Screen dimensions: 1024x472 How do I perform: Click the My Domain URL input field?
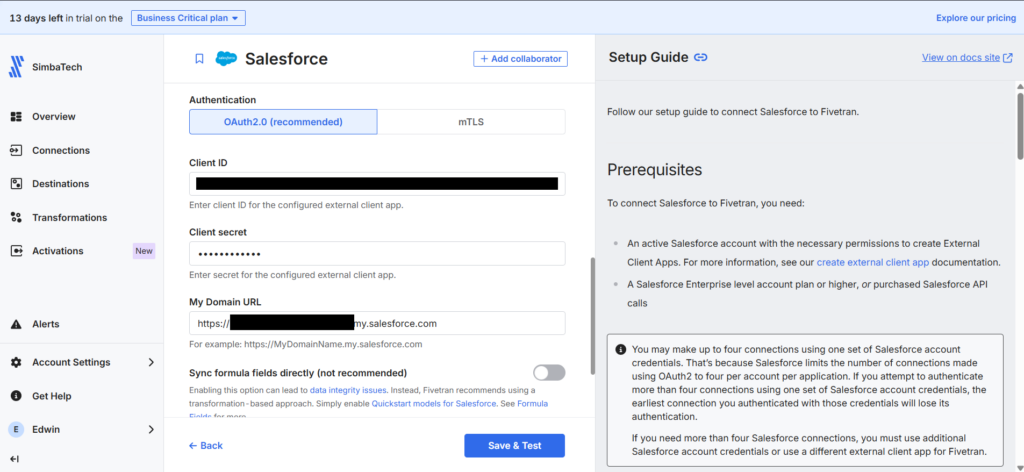tap(377, 323)
